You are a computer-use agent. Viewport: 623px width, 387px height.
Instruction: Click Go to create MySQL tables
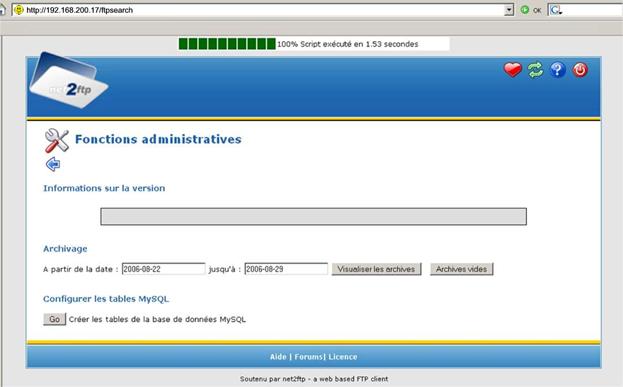click(54, 319)
